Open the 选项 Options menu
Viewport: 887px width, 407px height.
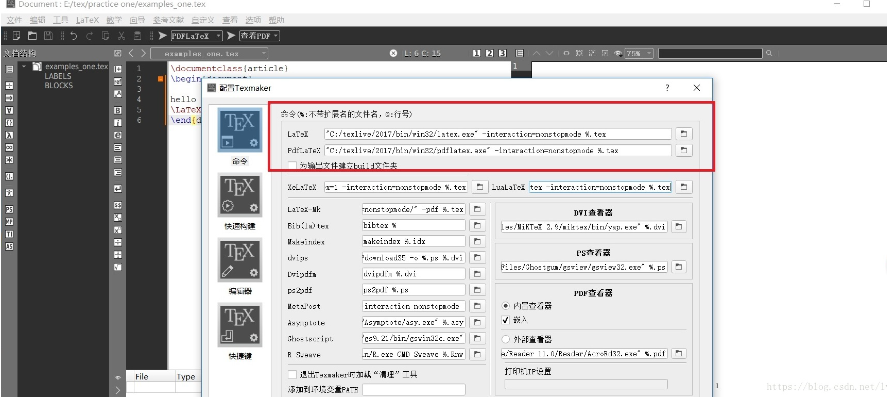[x=253, y=20]
